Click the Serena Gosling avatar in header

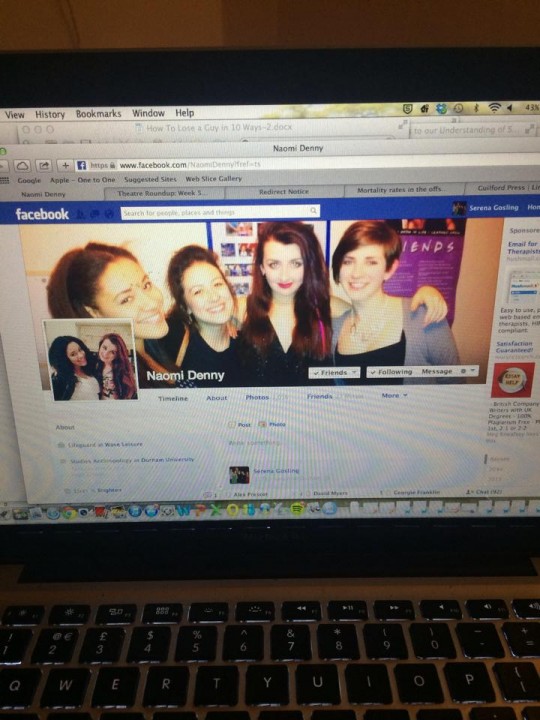tap(459, 208)
